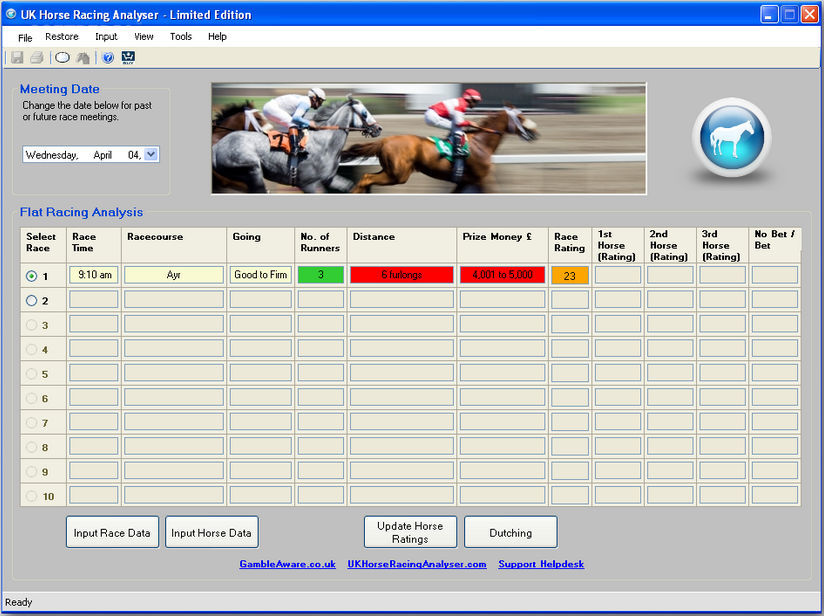The height and width of the screenshot is (616, 824).
Task: Click the red 6 furlongs Distance cell
Action: tap(401, 275)
